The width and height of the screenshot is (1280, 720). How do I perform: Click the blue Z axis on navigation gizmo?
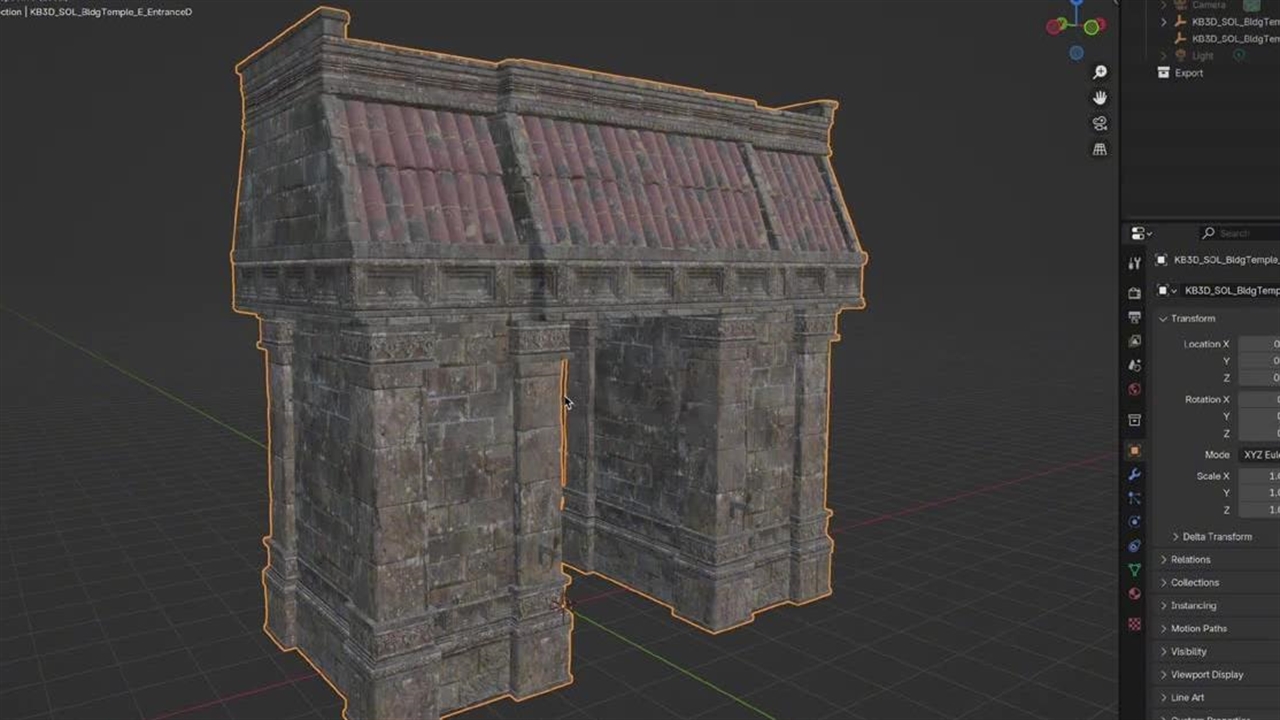pos(1076,4)
